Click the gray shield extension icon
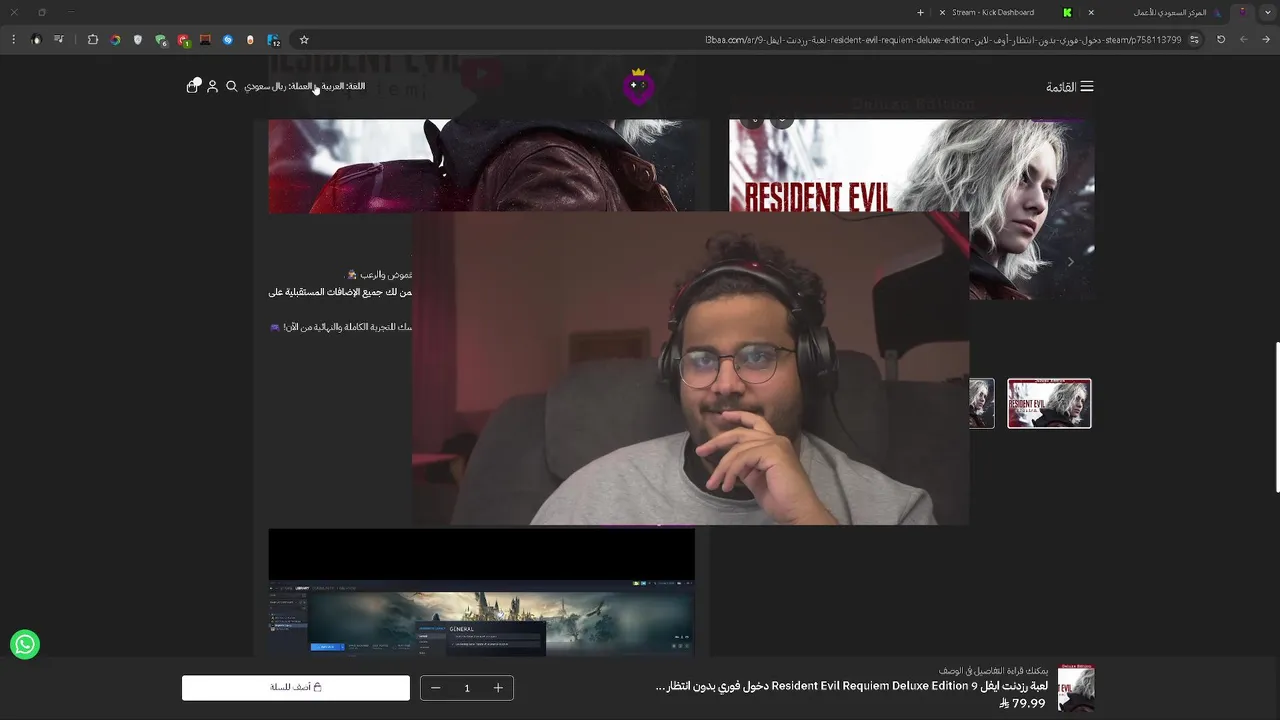This screenshot has width=1280, height=720. pos(138,40)
